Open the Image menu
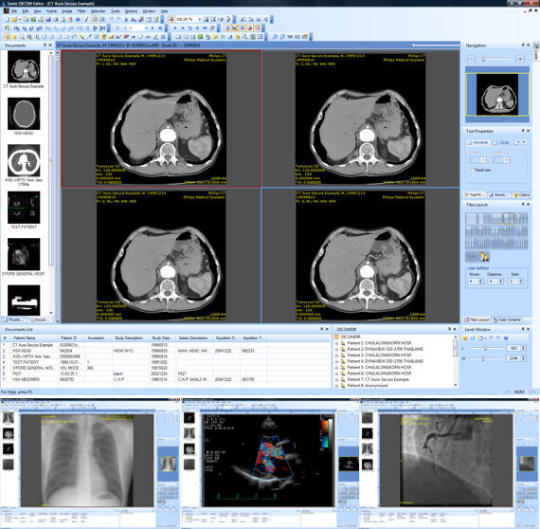The height and width of the screenshot is (529, 540). pyautogui.click(x=67, y=11)
